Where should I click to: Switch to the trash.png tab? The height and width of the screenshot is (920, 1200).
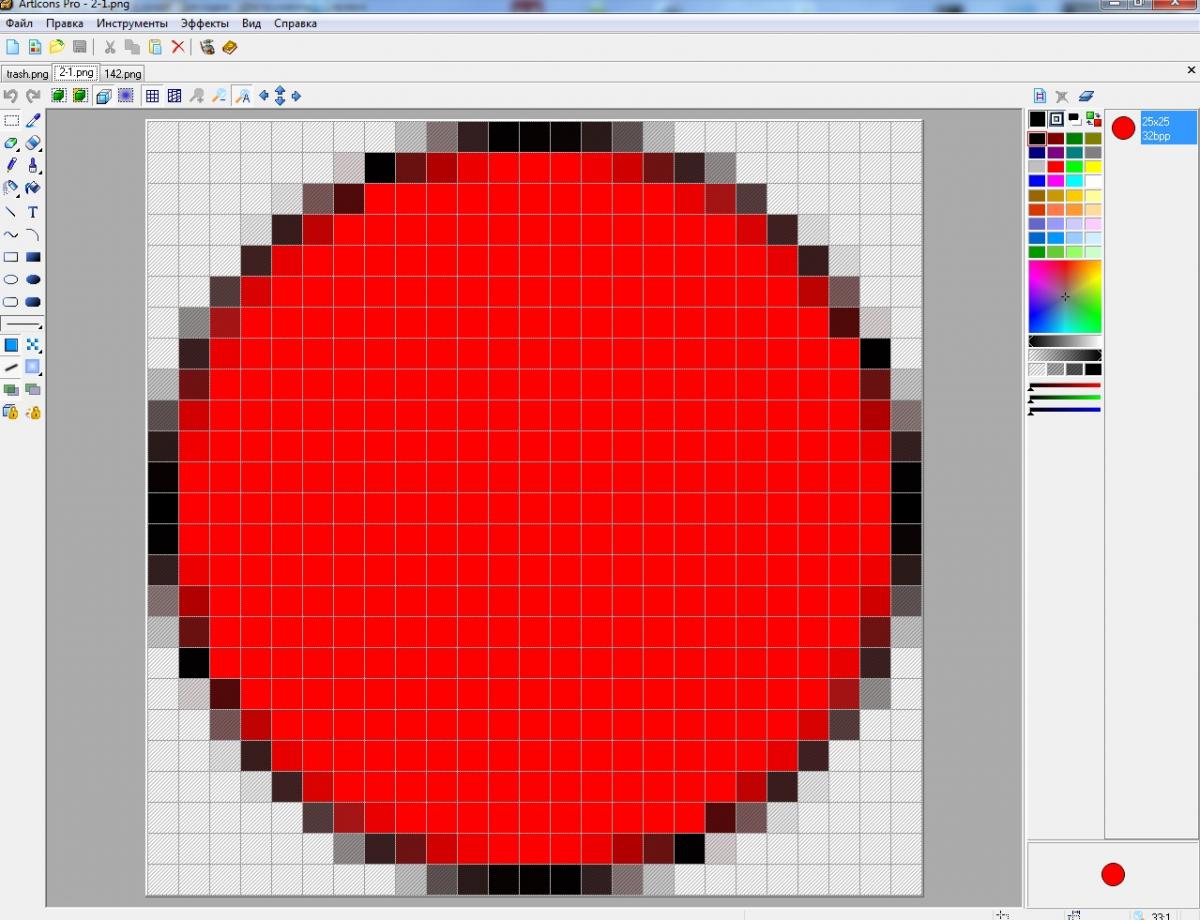click(27, 74)
